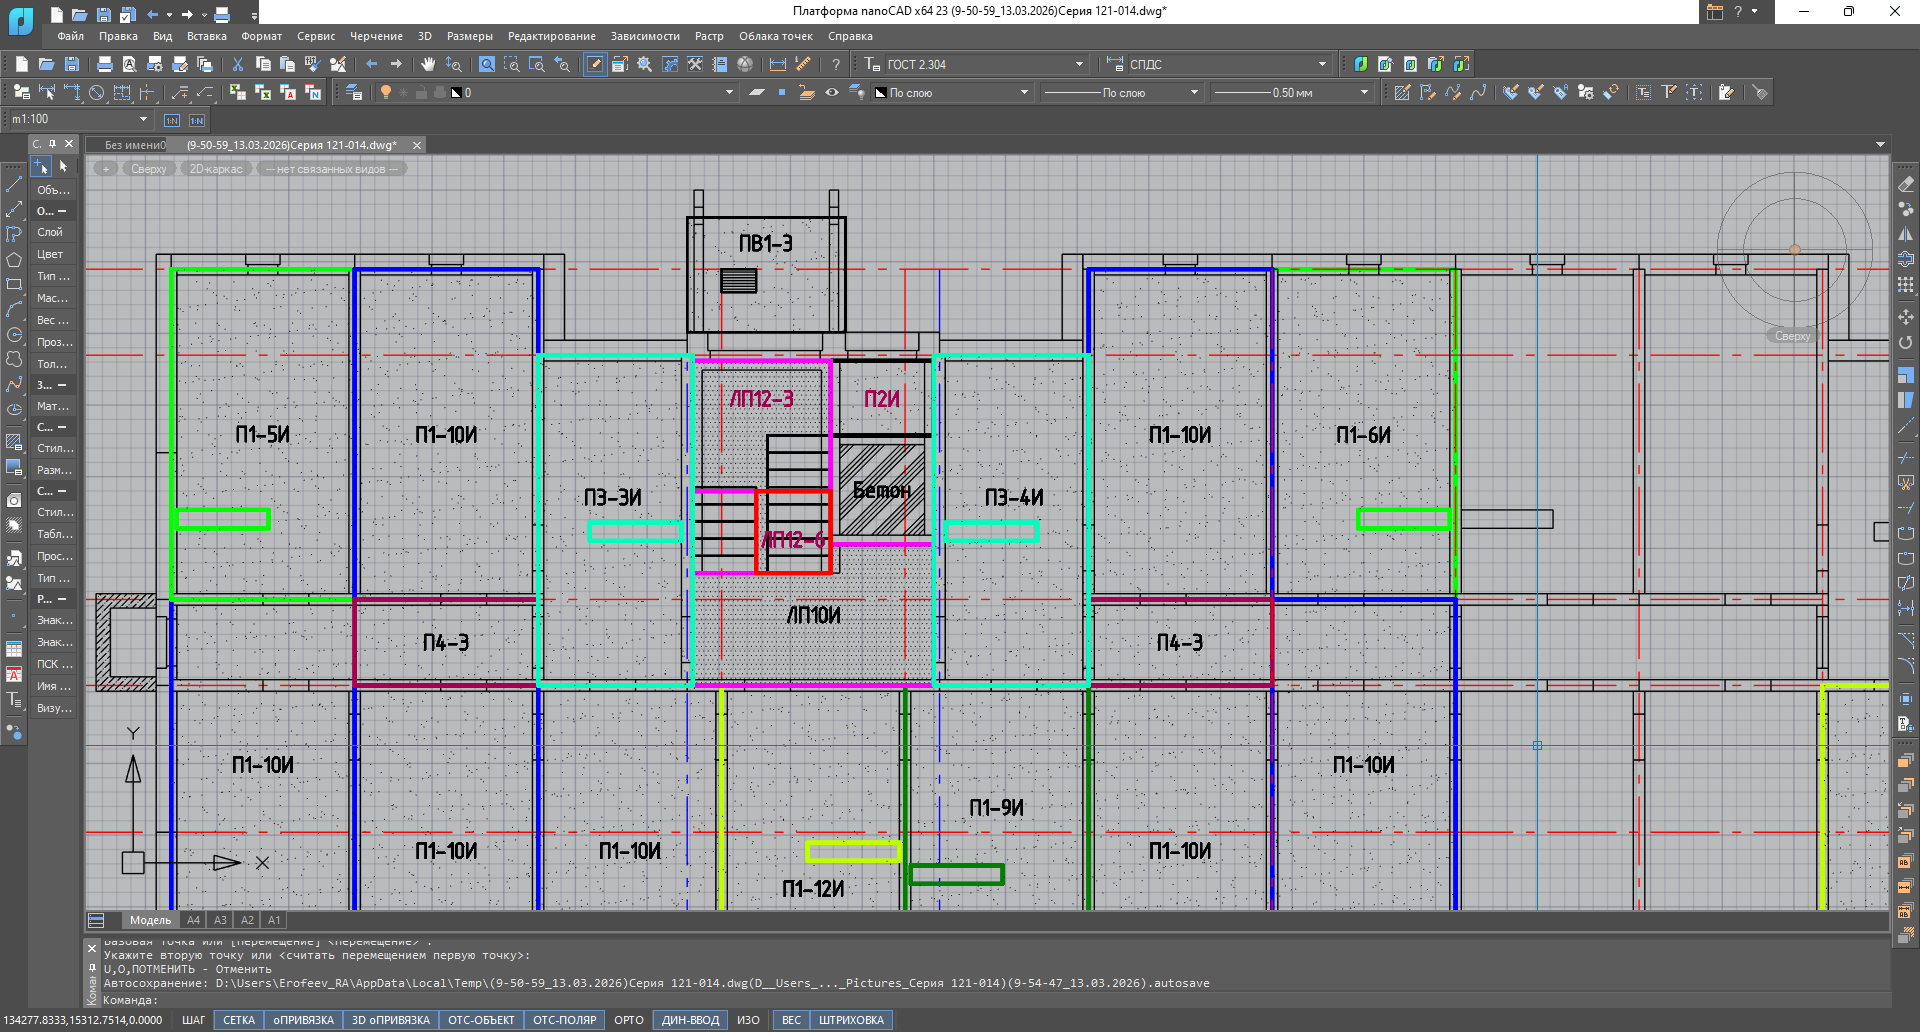This screenshot has height=1032, width=1920.
Task: Toggle layer visibility eye icon
Action: point(832,92)
